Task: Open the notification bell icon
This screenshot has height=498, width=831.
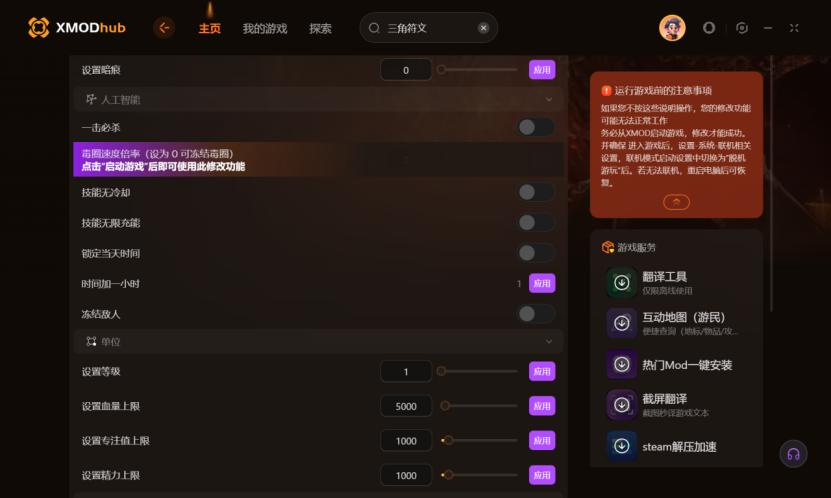Action: point(709,28)
